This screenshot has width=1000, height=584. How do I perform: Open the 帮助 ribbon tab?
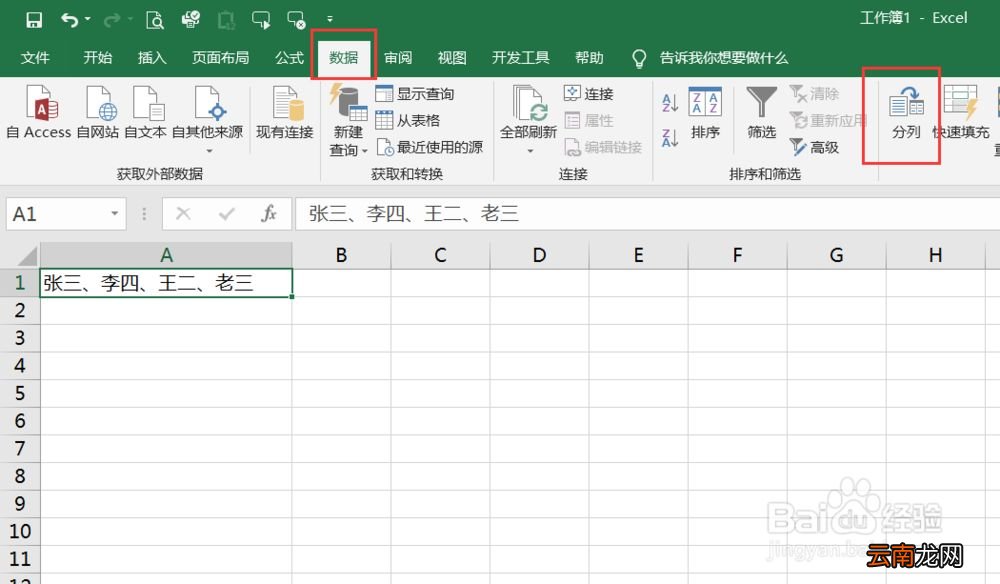pos(589,58)
